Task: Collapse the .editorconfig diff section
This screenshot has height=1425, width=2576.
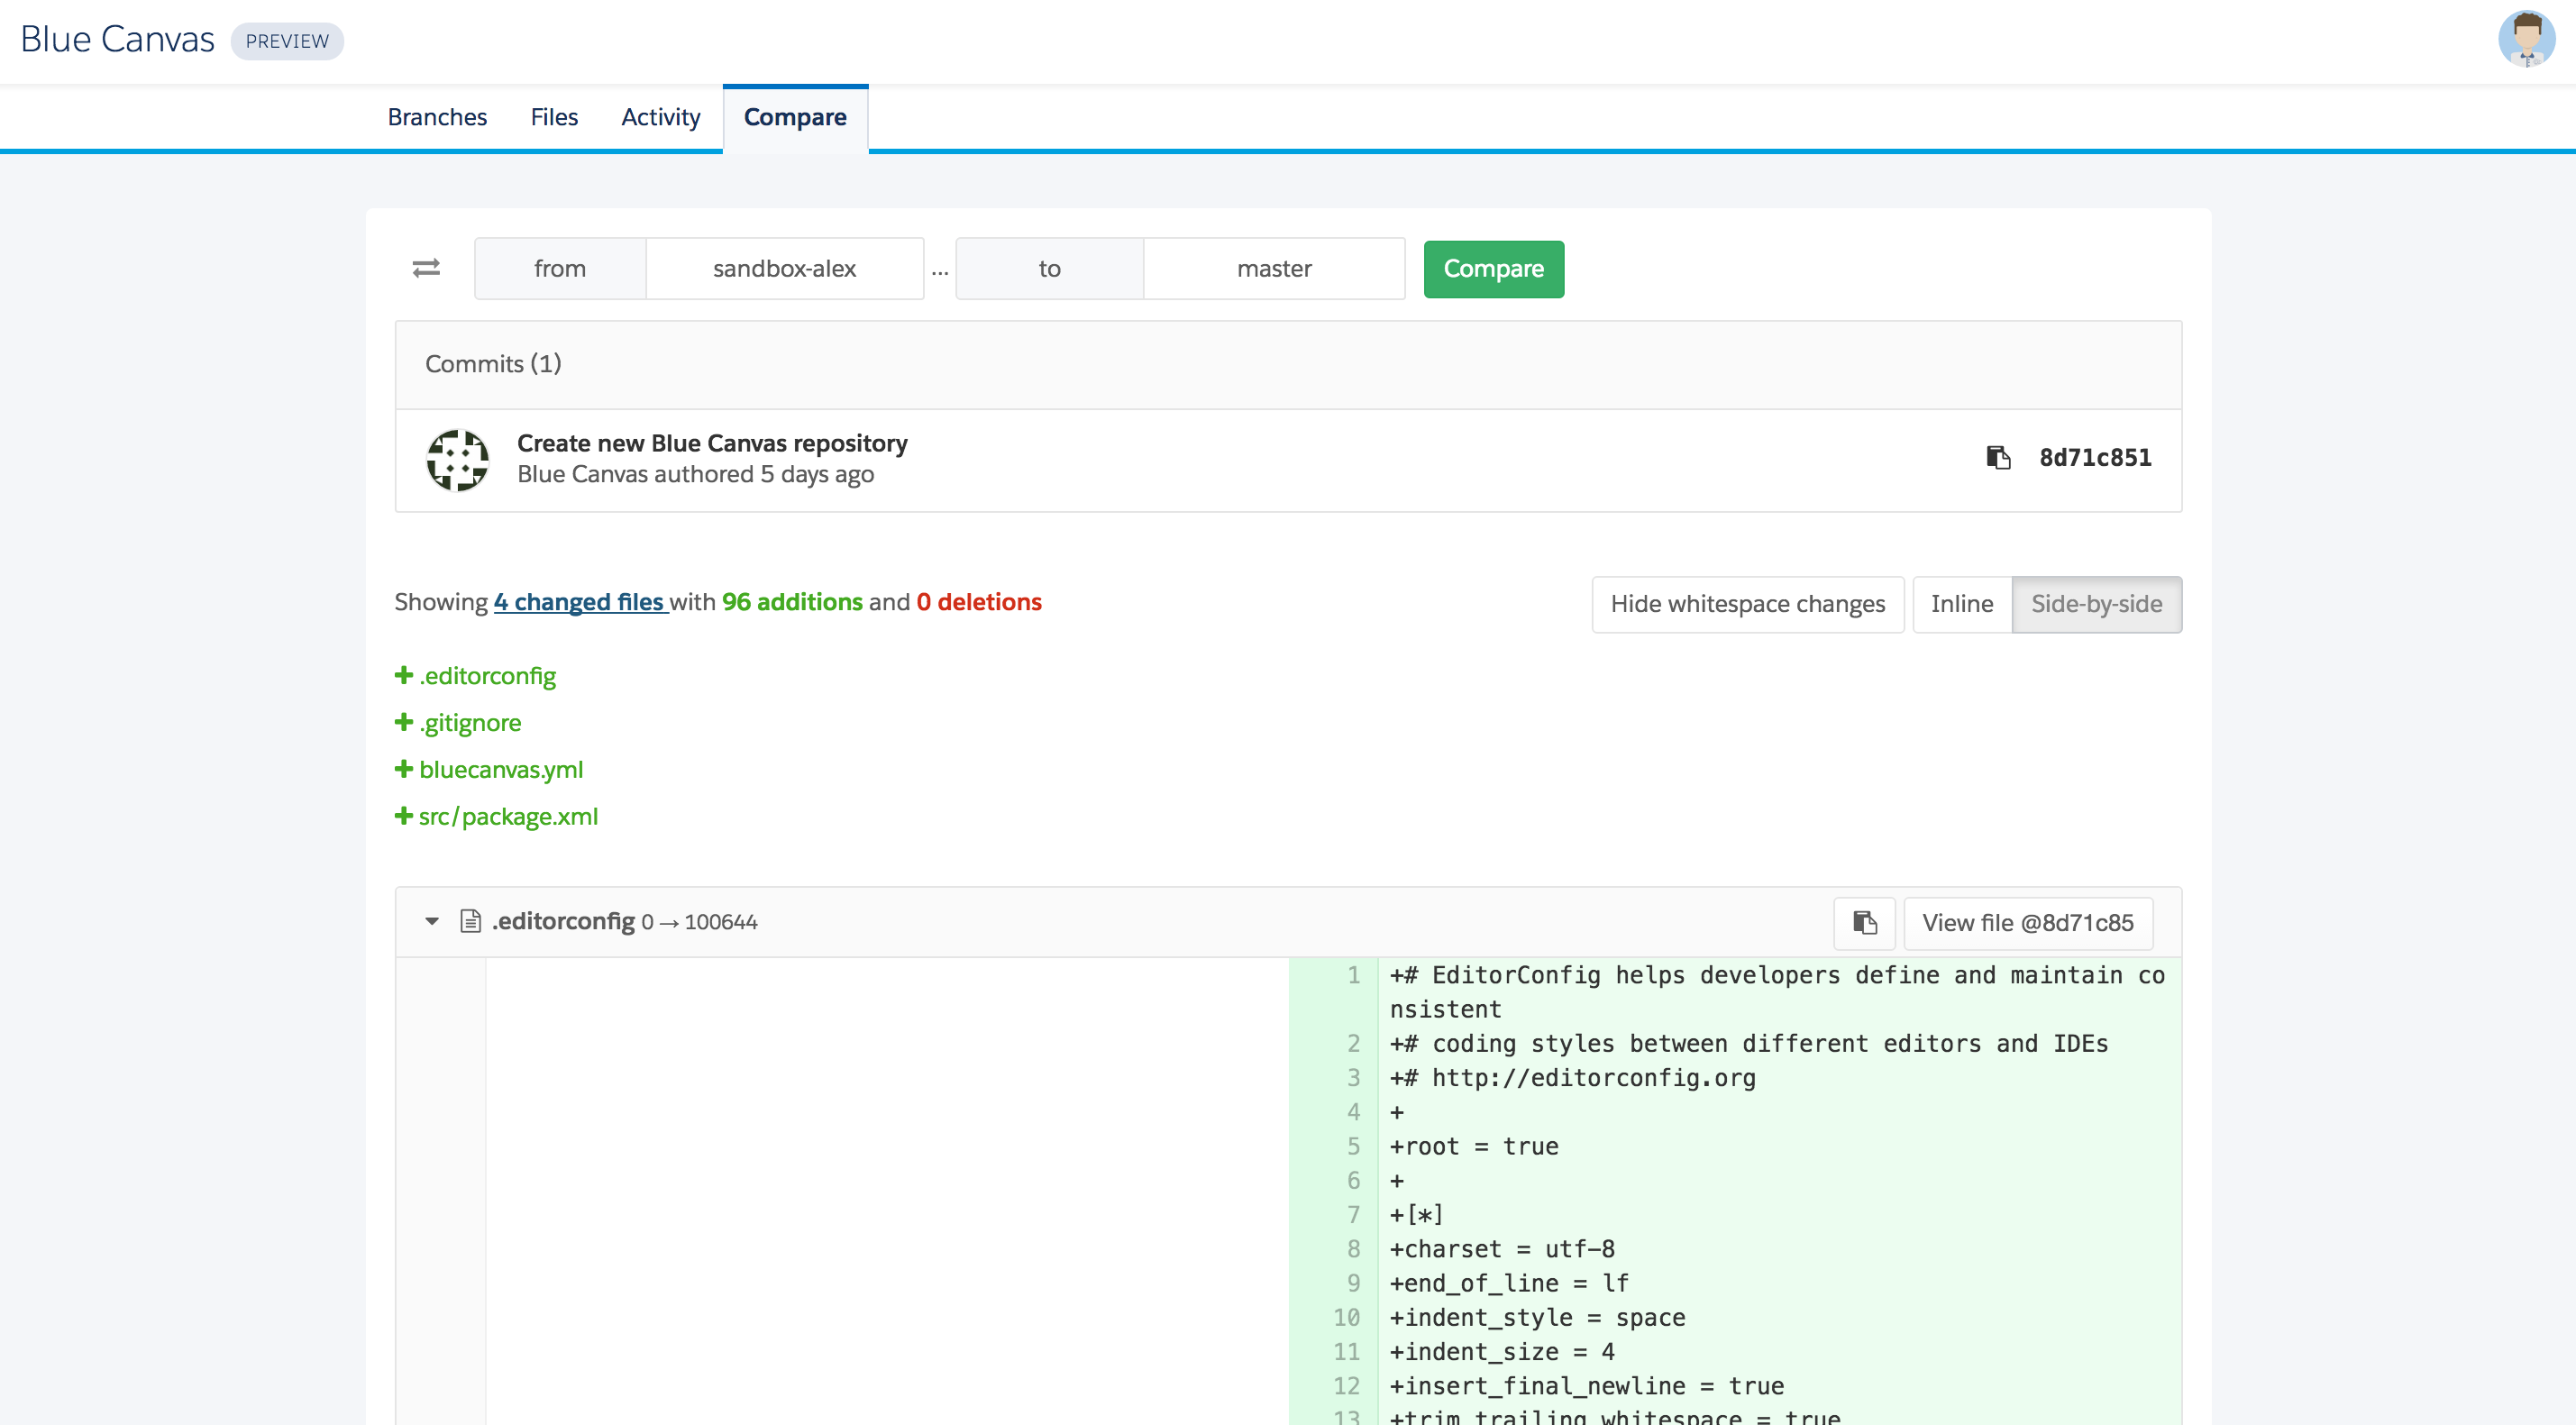Action: [x=431, y=921]
